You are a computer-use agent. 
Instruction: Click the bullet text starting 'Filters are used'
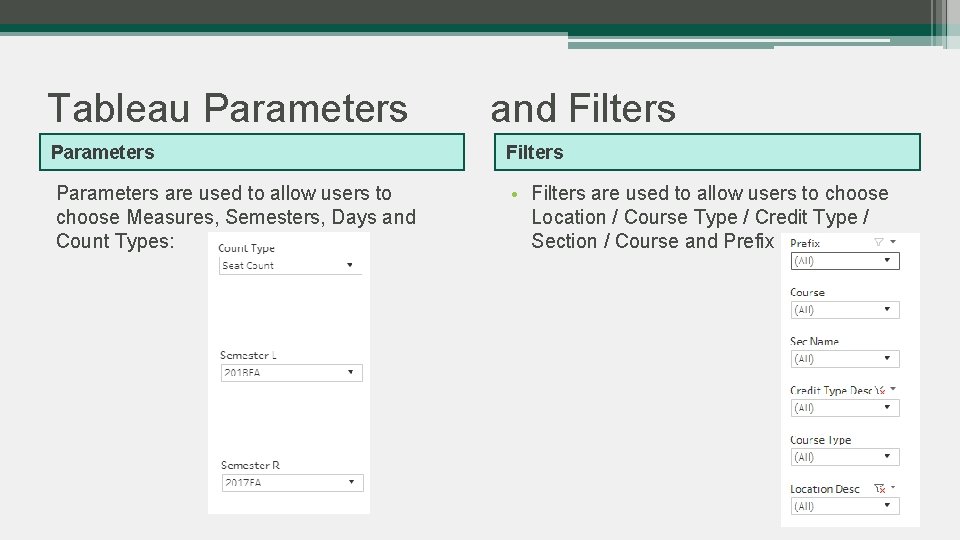pyautogui.click(x=710, y=217)
